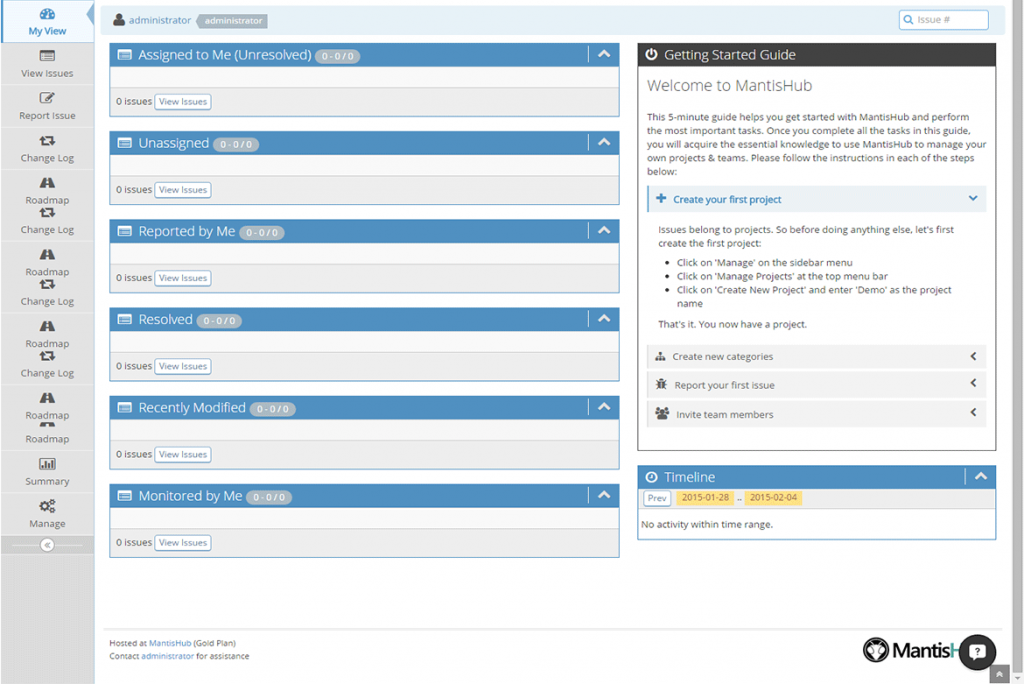This screenshot has width=1024, height=684.
Task: Click the list icon of Unassigned panel
Action: point(124,143)
